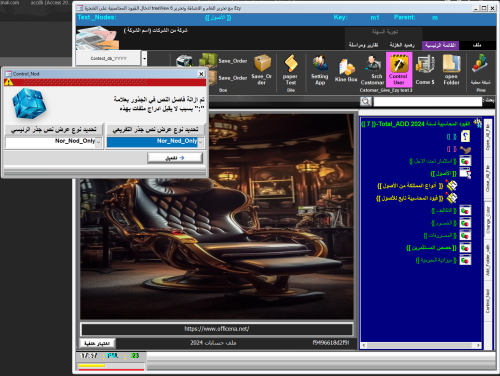Open the highlighted sub-root Nor_Nod_Only dropdown arrow
This screenshot has height=376, width=500.
[200, 142]
